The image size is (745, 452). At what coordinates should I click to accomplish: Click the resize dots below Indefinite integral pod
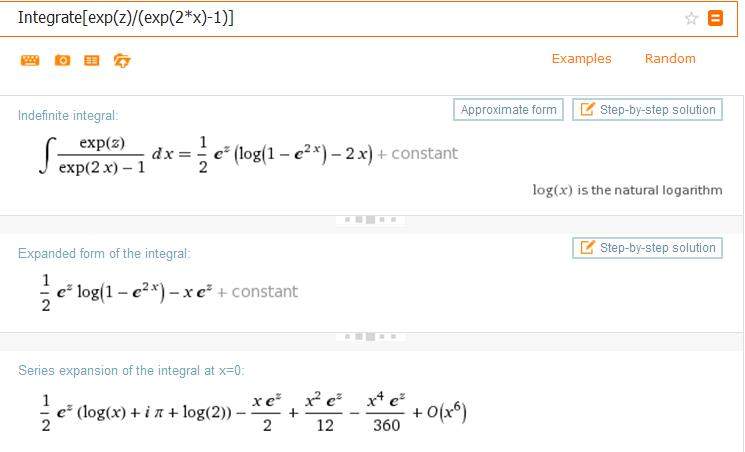371,219
